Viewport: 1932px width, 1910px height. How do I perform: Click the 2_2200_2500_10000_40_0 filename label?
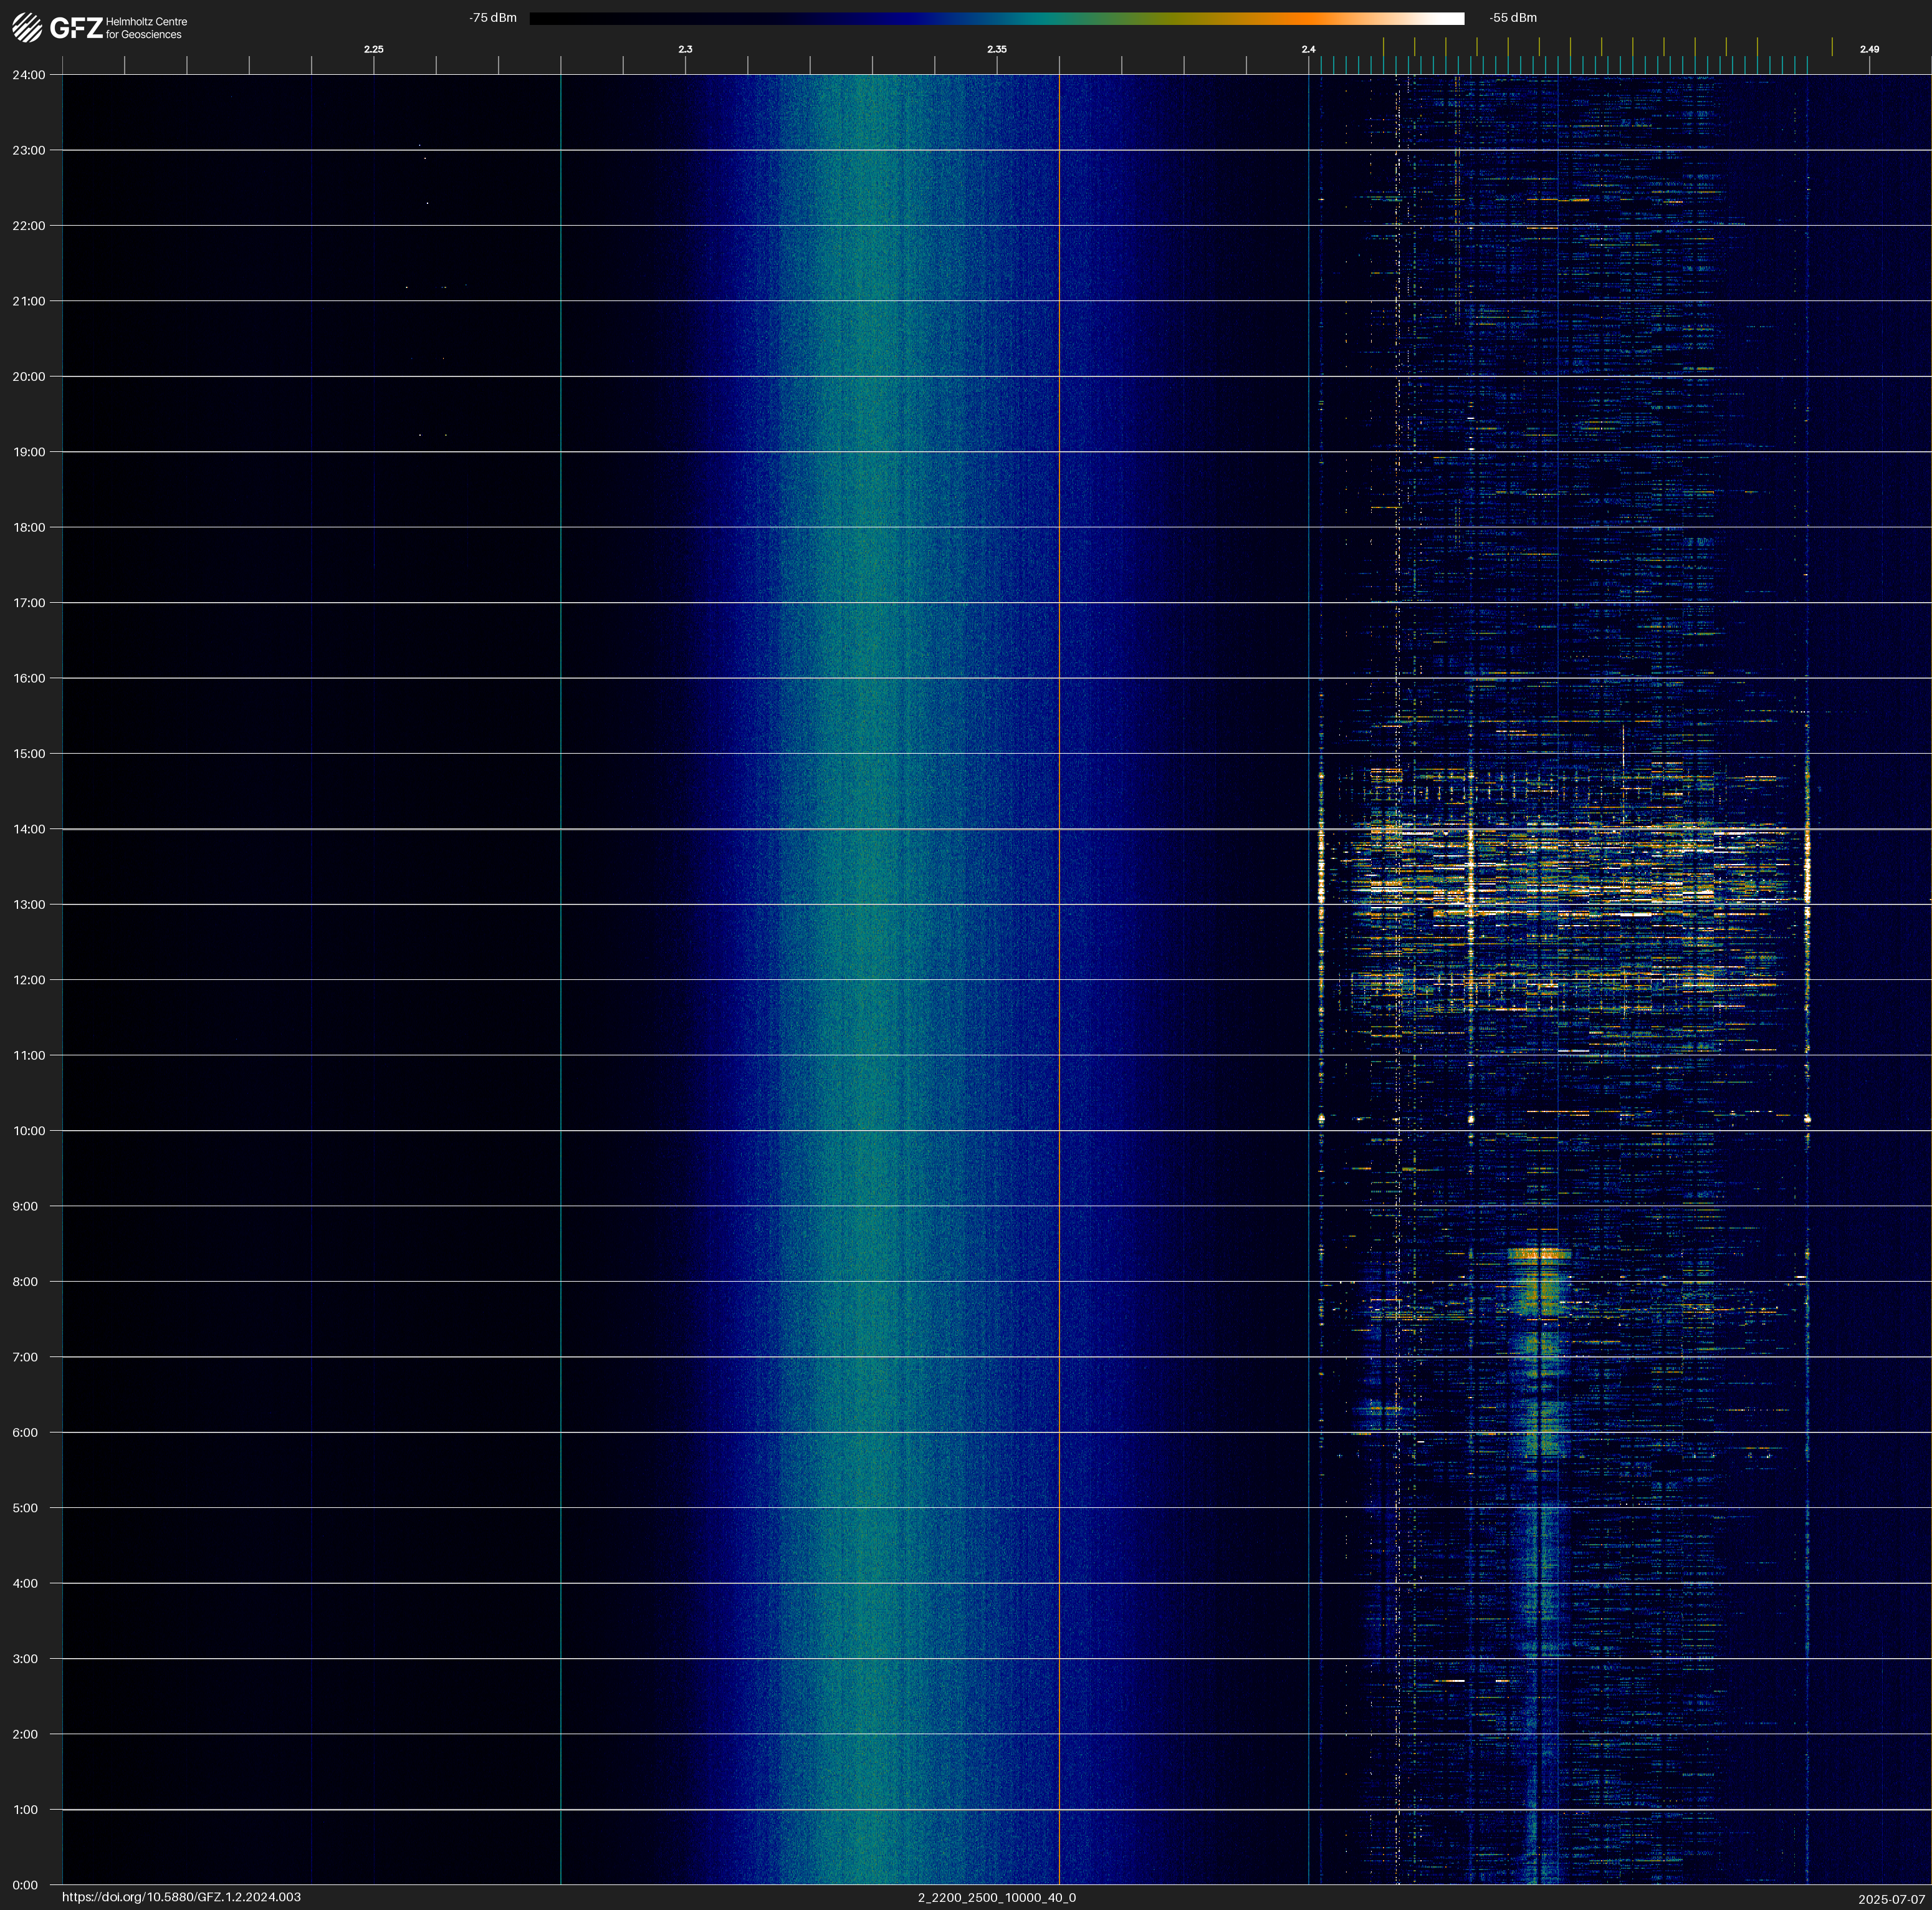click(x=996, y=1897)
